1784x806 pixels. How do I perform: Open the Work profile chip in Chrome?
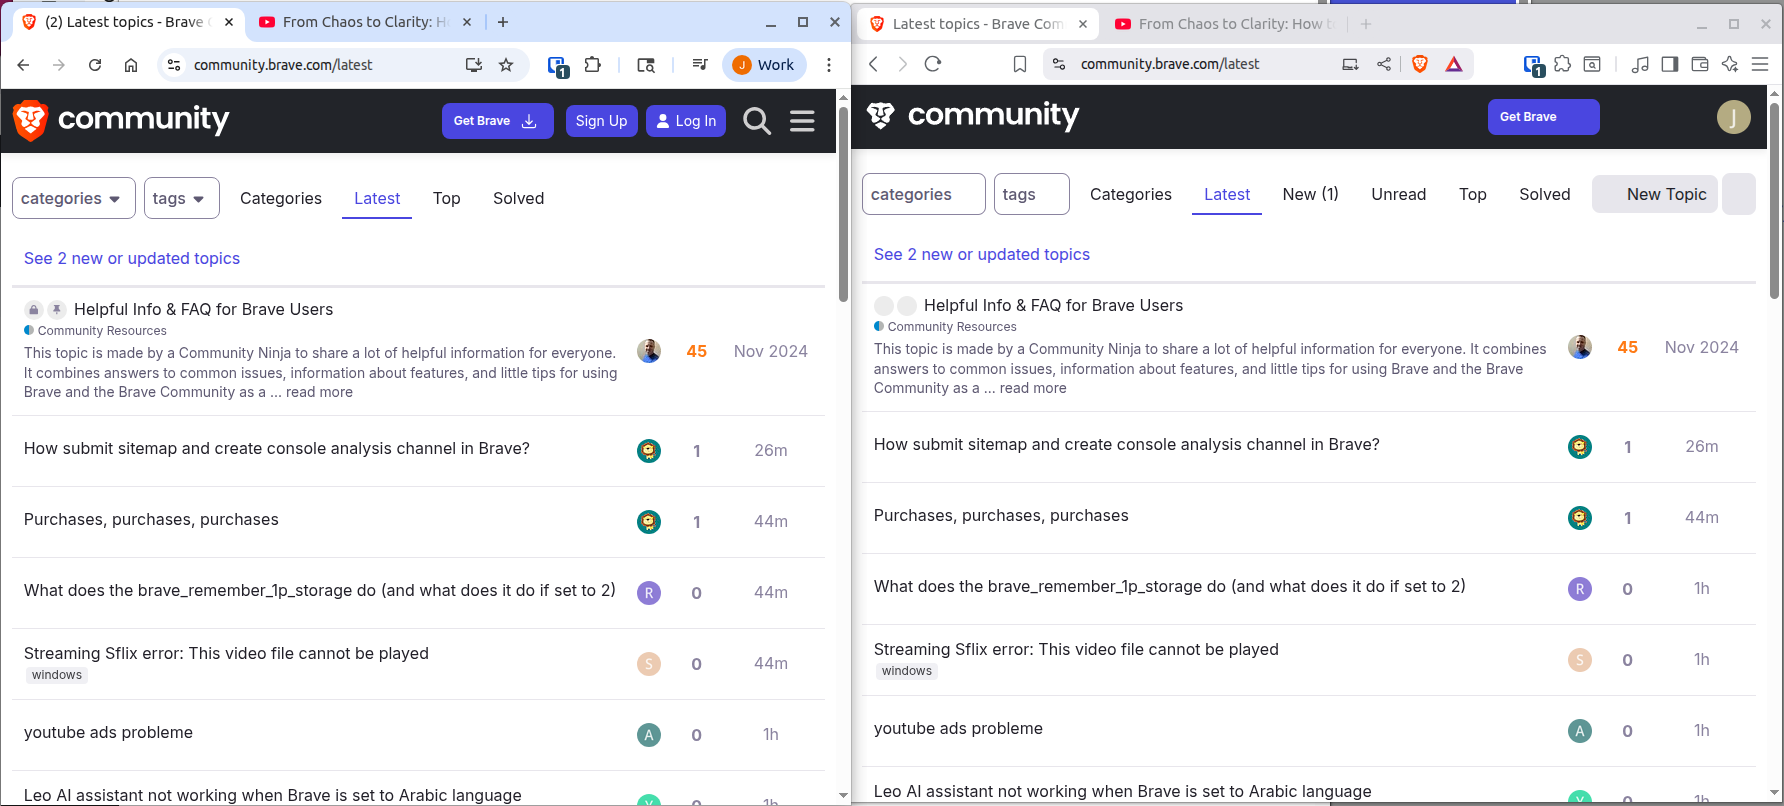point(764,65)
